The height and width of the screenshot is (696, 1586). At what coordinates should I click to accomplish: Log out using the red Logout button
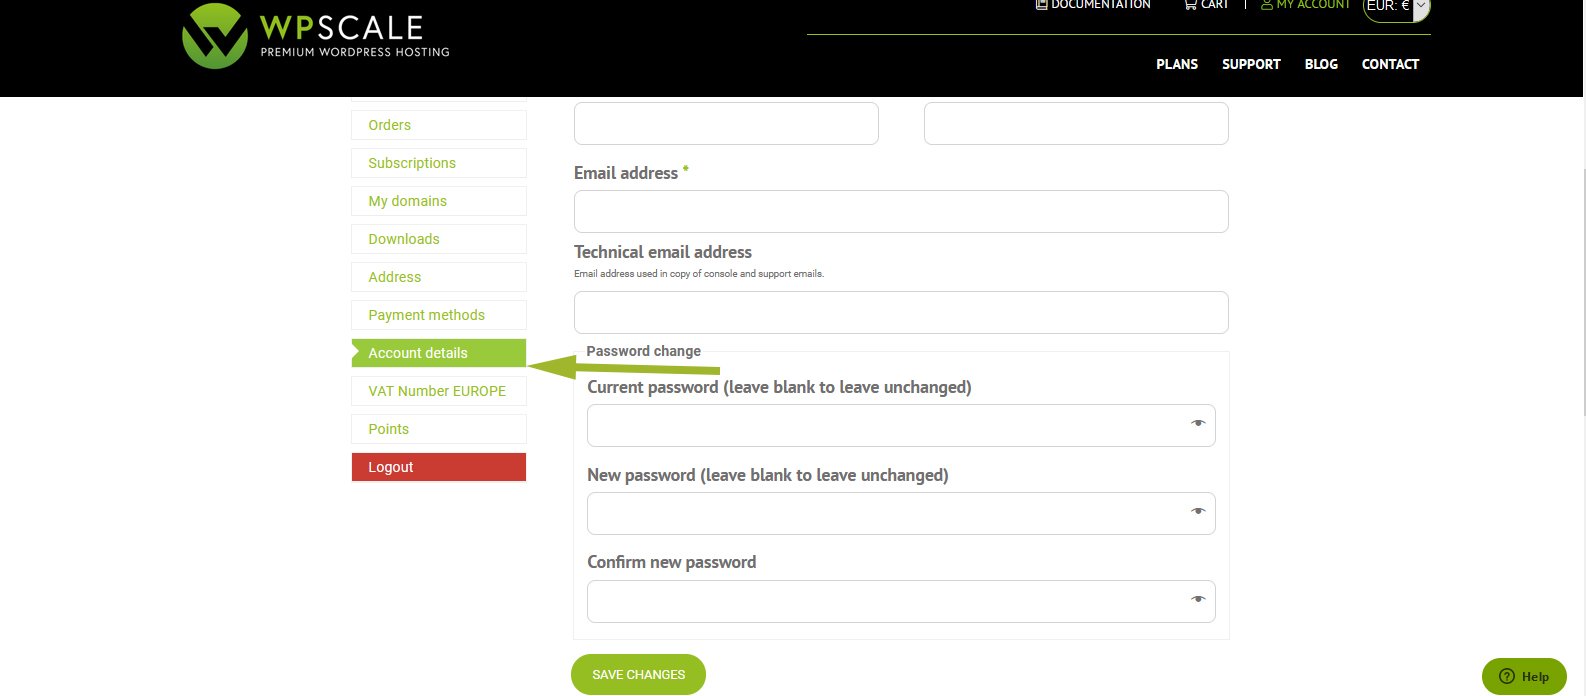(438, 467)
